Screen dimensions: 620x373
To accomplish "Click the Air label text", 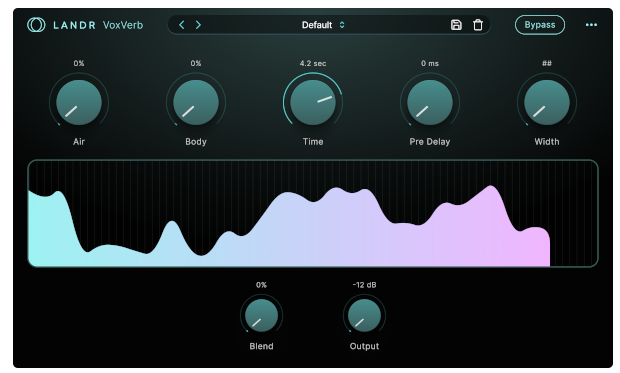I will (79, 142).
